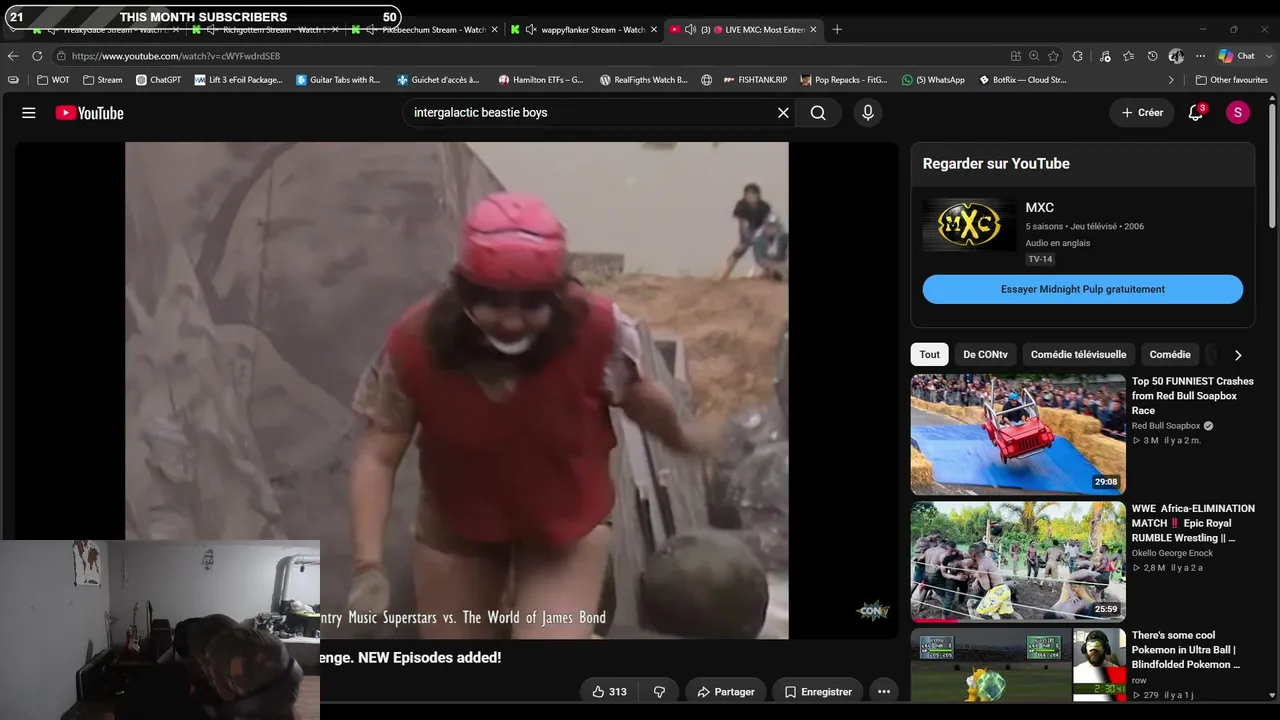1280x720 pixels.
Task: Save the video with the Enregistrer button
Action: (x=818, y=692)
